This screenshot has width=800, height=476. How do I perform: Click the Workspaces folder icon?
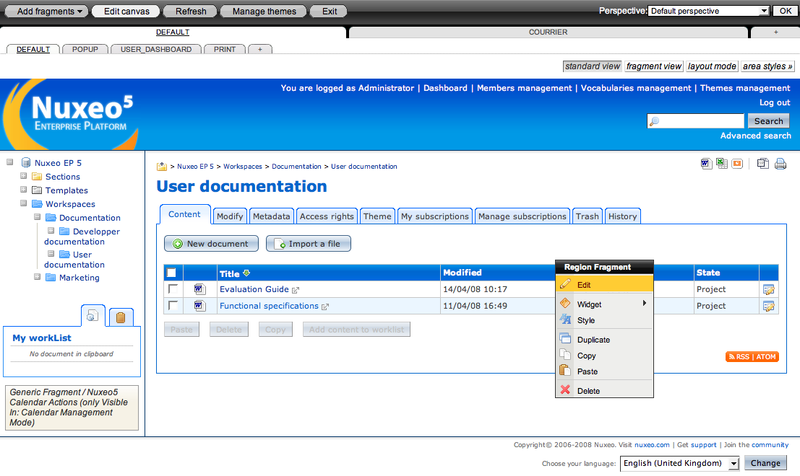click(37, 204)
